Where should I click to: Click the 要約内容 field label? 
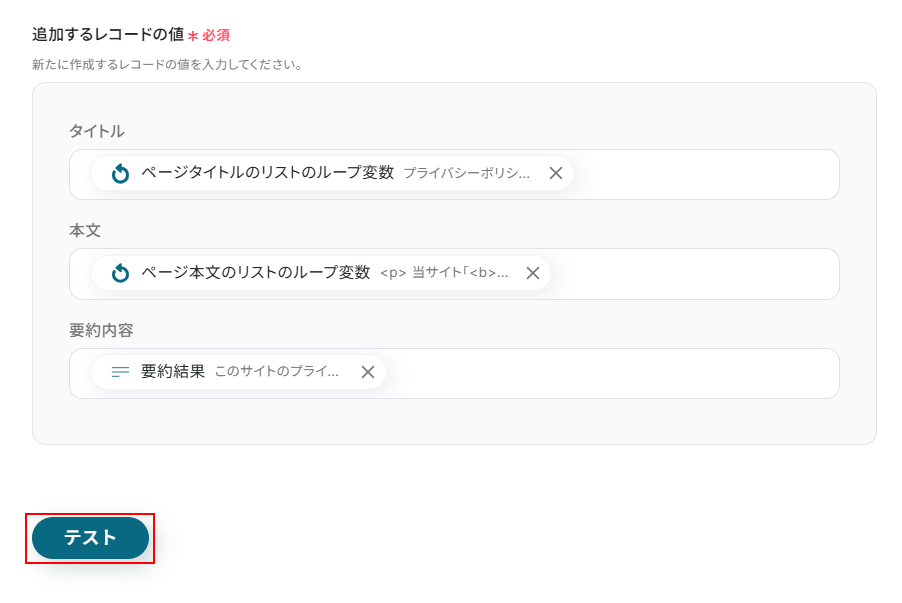click(101, 330)
